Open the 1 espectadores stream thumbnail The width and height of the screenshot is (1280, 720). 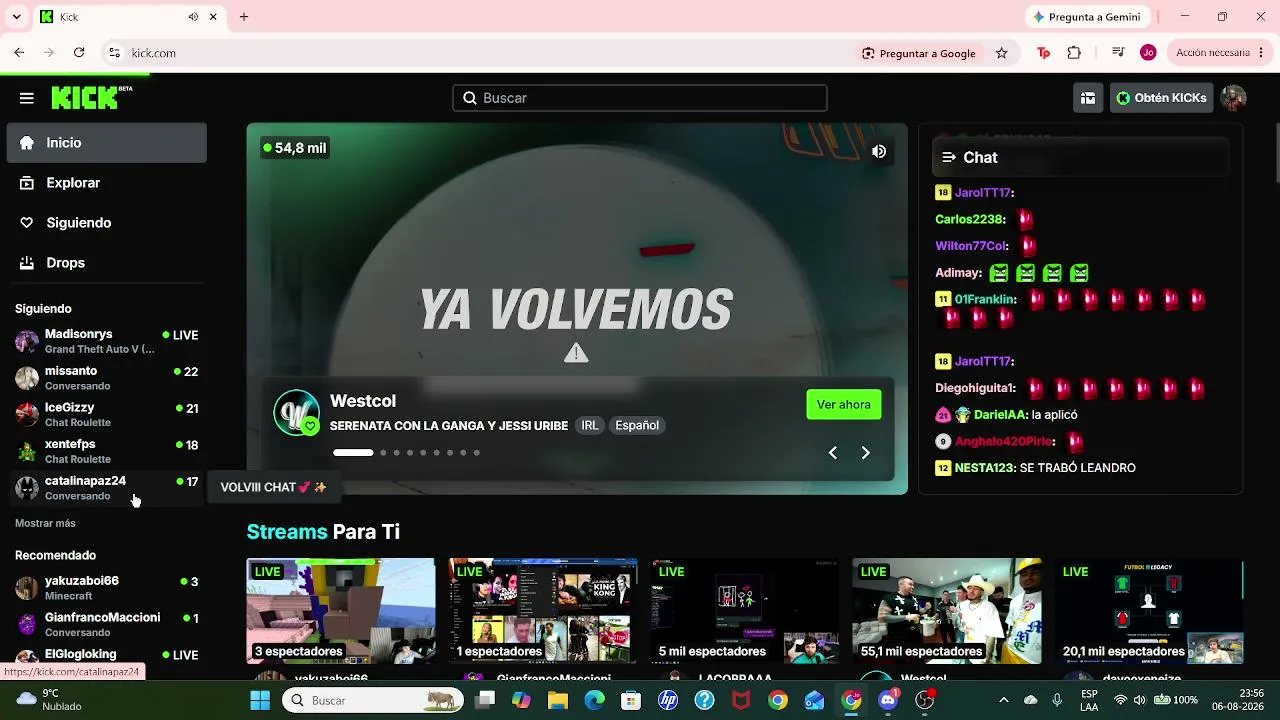[x=543, y=611]
